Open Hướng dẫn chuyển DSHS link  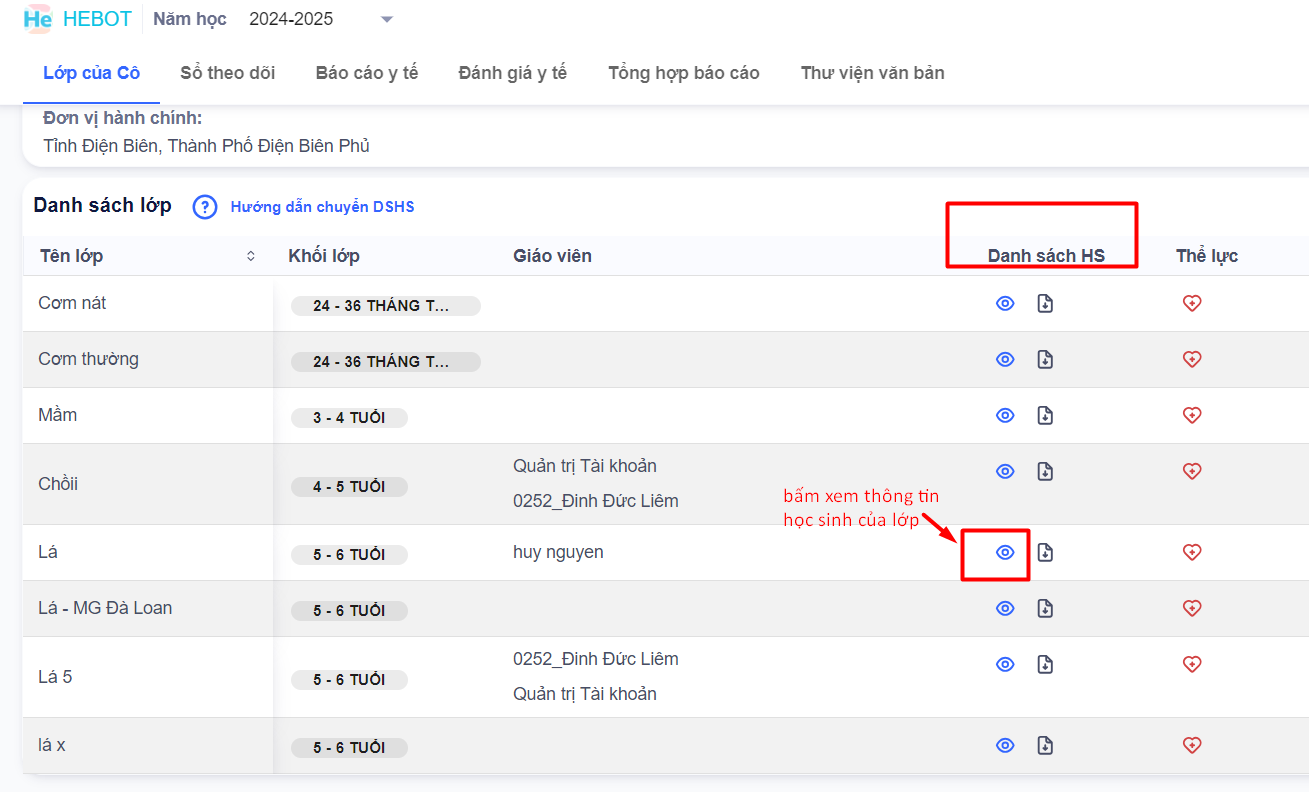coord(322,207)
